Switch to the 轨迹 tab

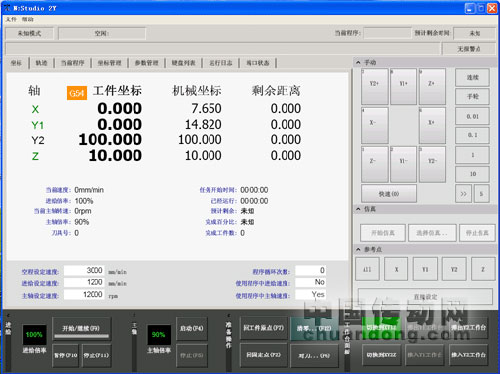tap(42, 63)
